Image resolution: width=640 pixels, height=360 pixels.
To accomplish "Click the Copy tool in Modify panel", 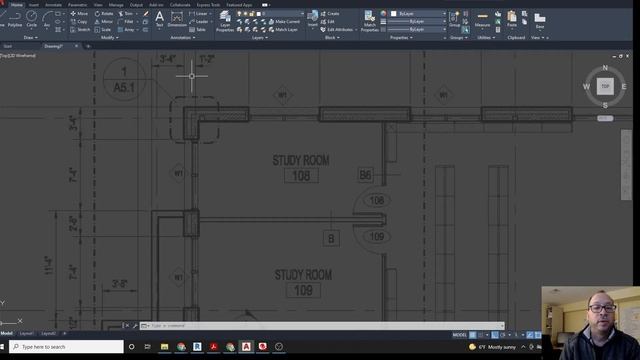I will (79, 22).
